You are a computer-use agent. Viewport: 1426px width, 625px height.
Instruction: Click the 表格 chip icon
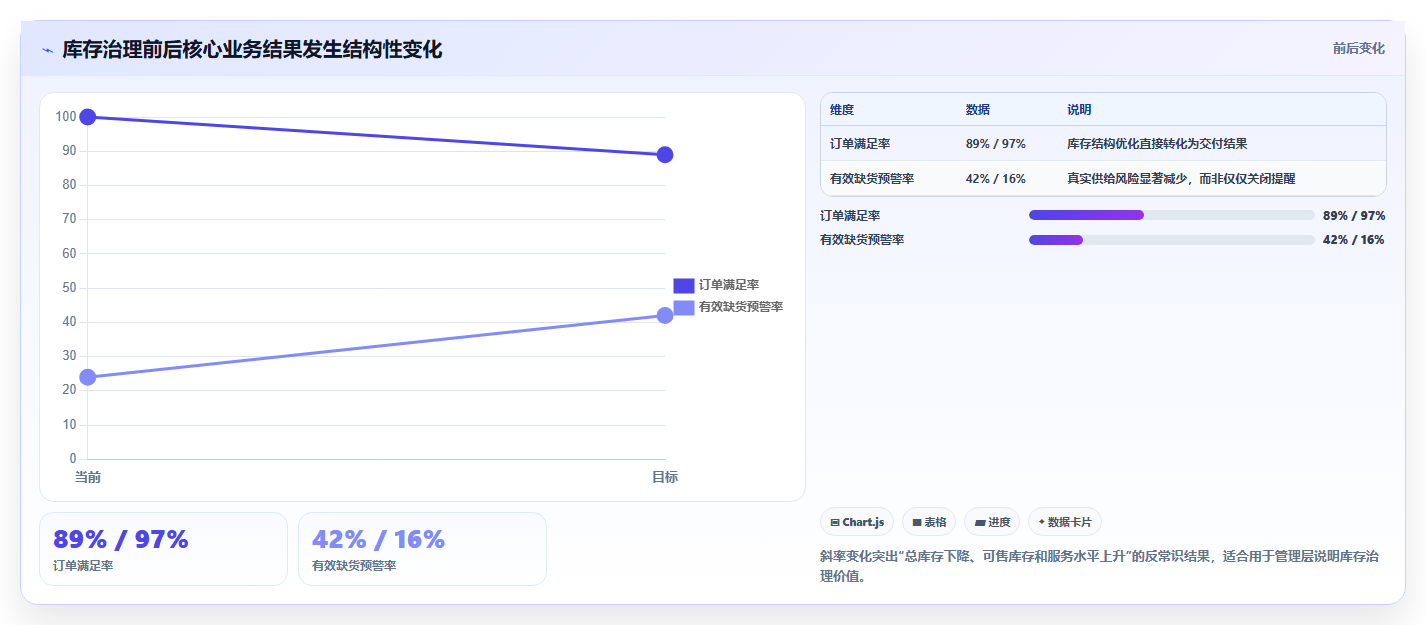(917, 522)
